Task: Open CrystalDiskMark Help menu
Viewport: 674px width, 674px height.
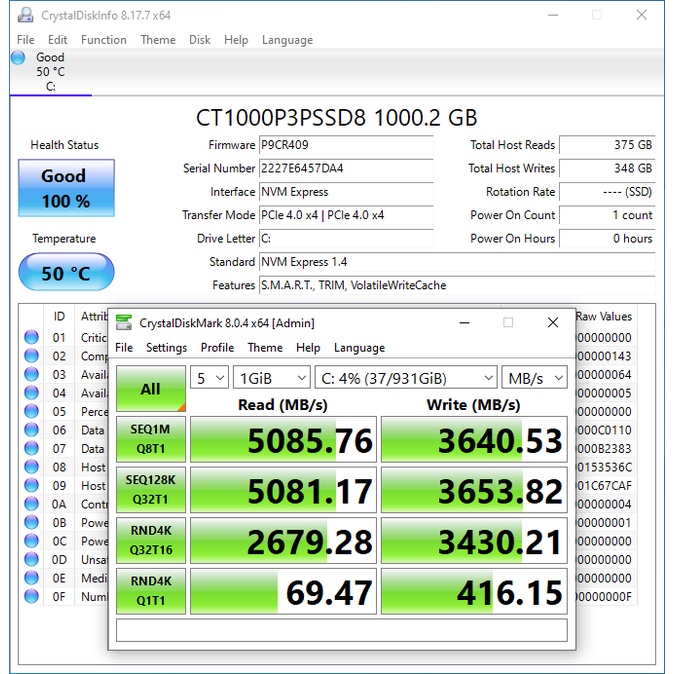Action: [308, 347]
